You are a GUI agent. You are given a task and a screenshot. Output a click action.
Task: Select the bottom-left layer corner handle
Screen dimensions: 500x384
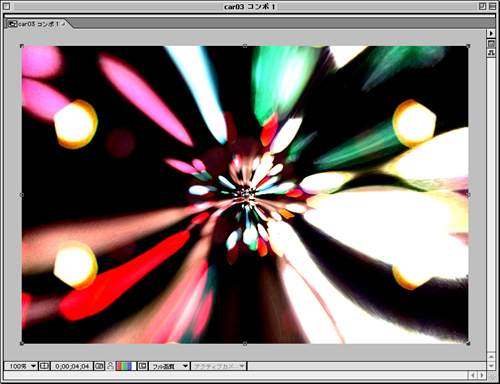22,343
